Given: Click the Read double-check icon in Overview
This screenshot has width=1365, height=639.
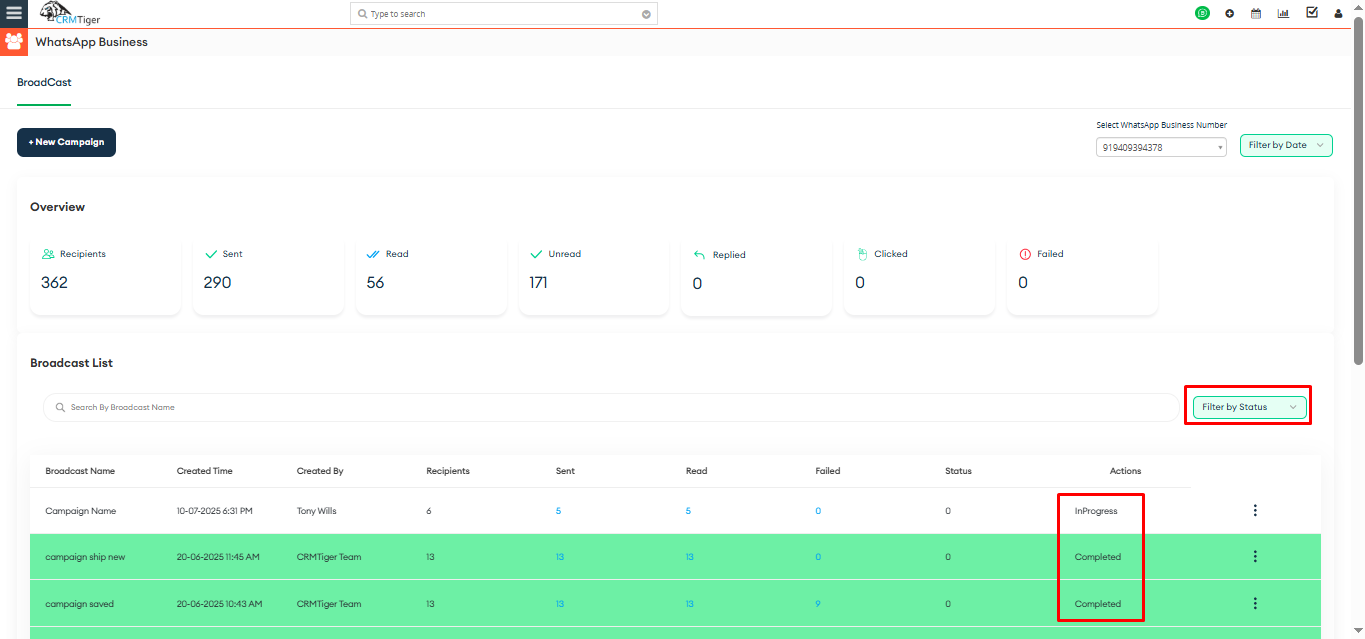Looking at the screenshot, I should point(374,254).
